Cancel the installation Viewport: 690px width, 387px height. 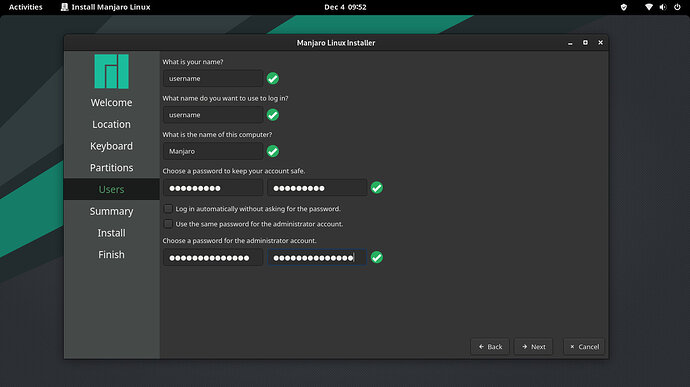[584, 346]
